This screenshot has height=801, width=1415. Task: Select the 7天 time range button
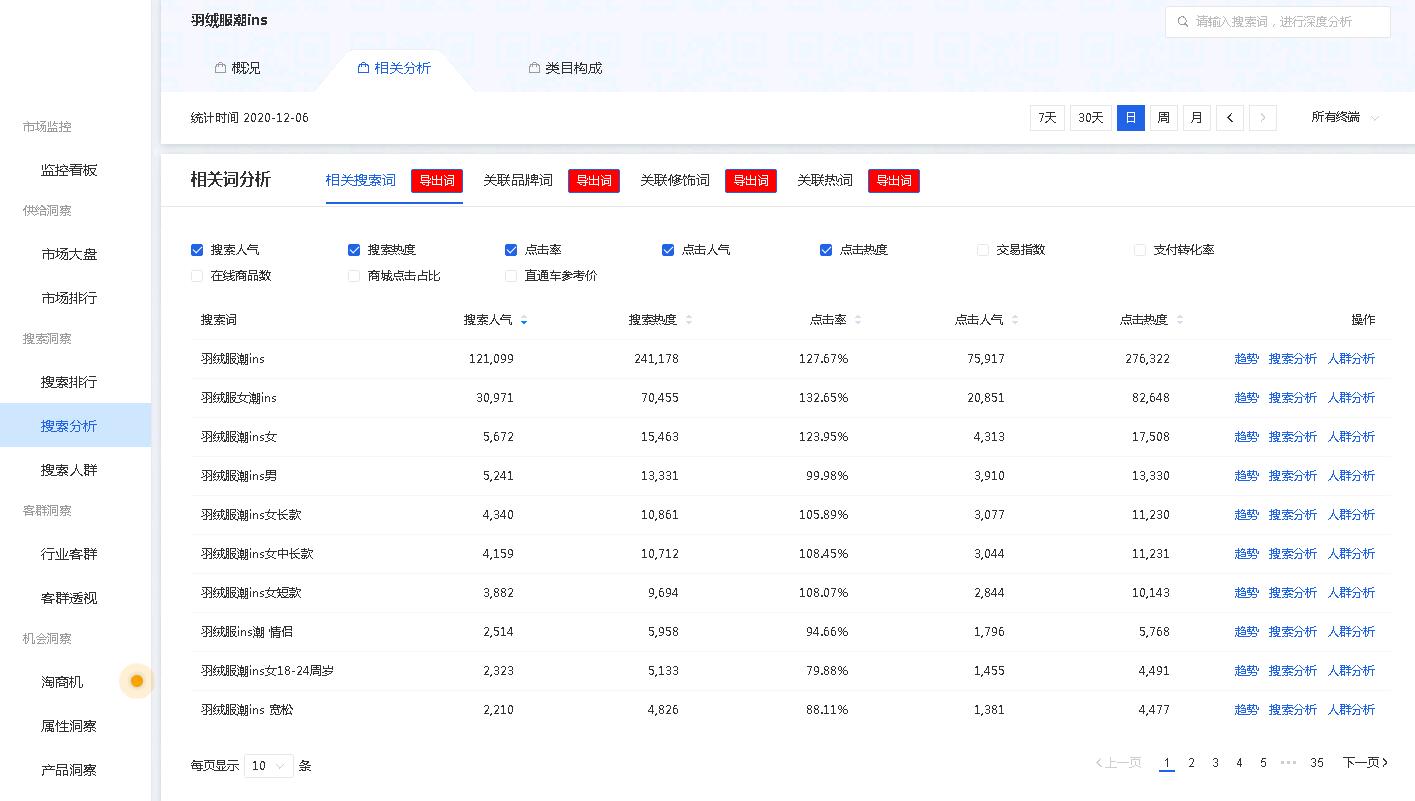pos(1047,118)
